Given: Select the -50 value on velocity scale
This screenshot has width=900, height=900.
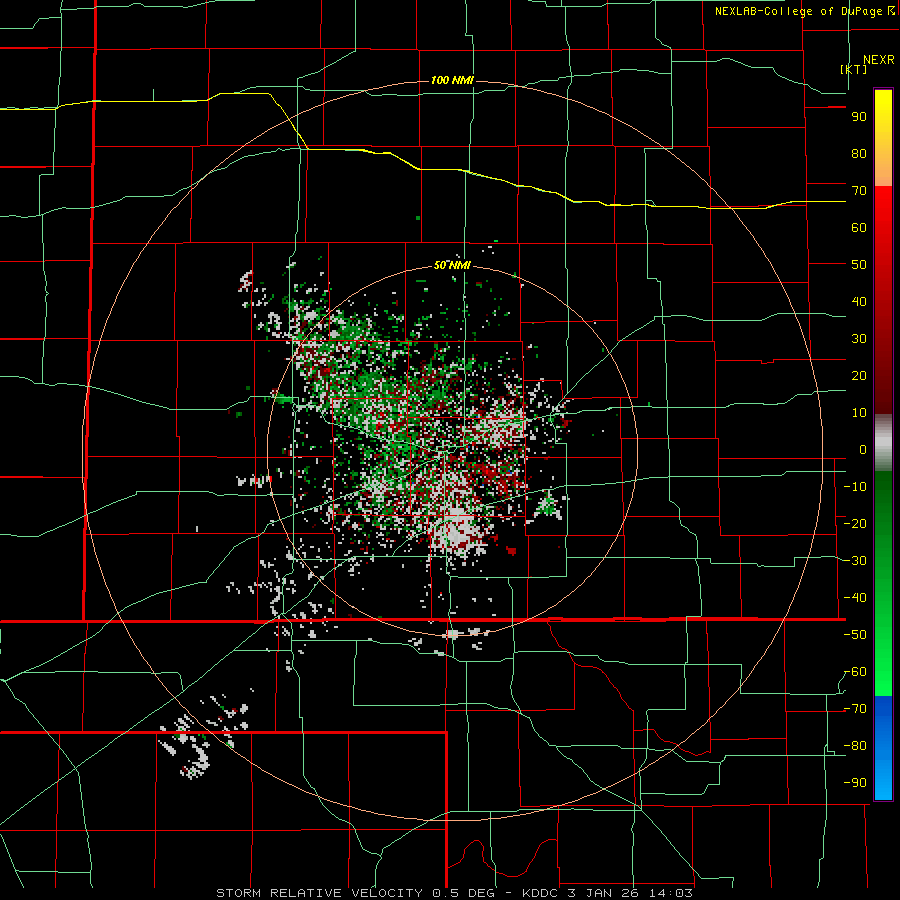Looking at the screenshot, I should coord(855,635).
